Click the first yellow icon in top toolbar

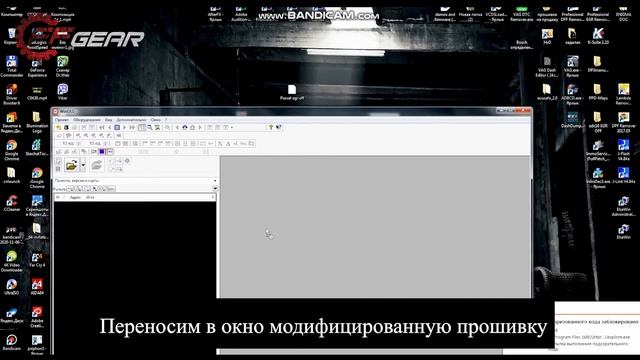tap(59, 127)
